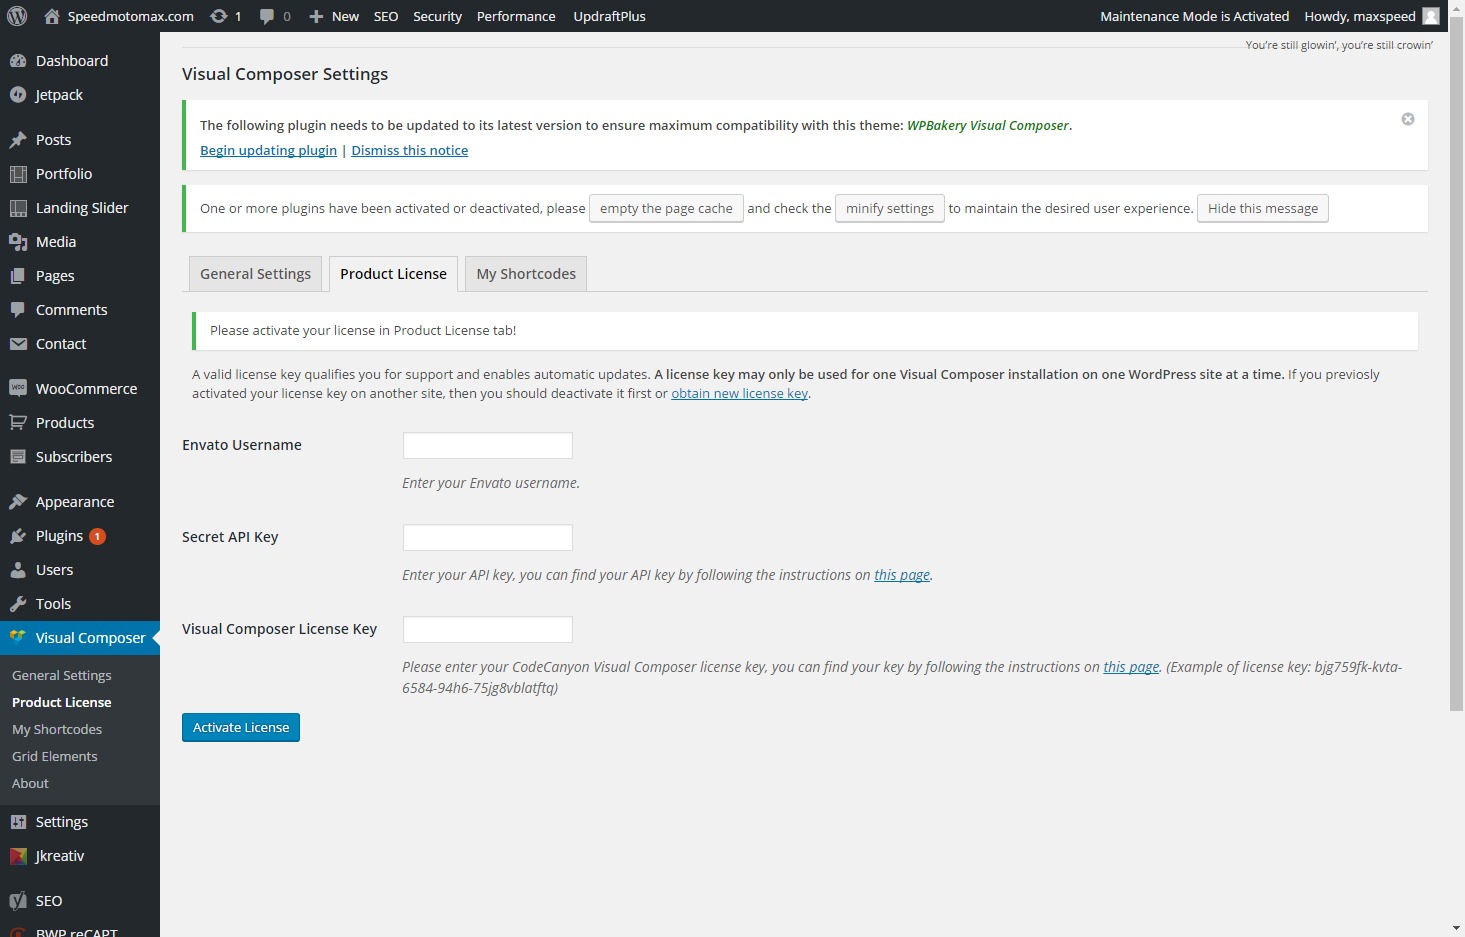
Task: Open Jetpack from the sidebar
Action: coord(59,95)
